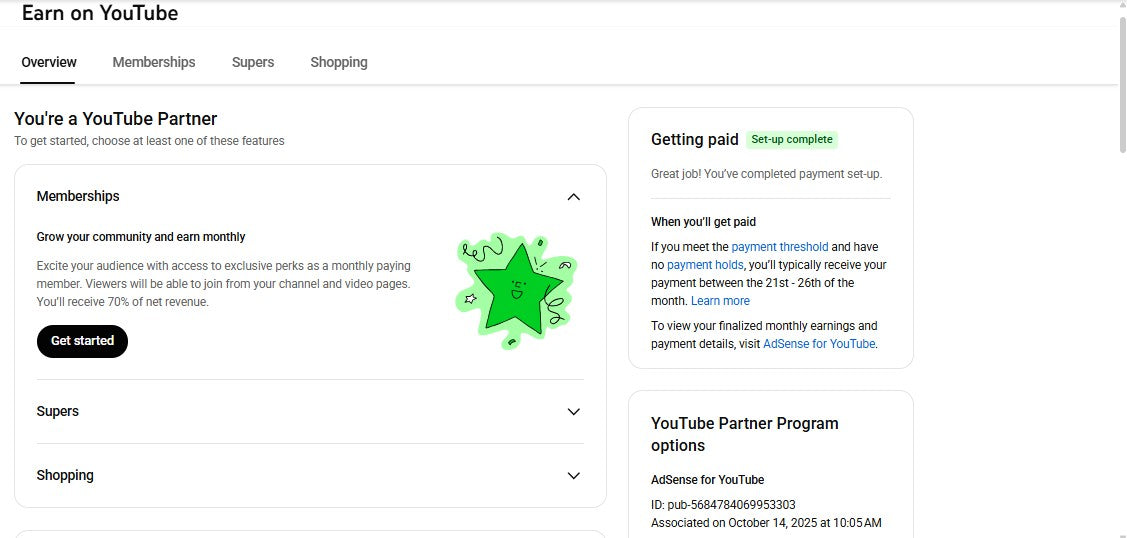Image resolution: width=1127 pixels, height=538 pixels.
Task: Click the YouTube Partner Program options heading
Action: 744,434
